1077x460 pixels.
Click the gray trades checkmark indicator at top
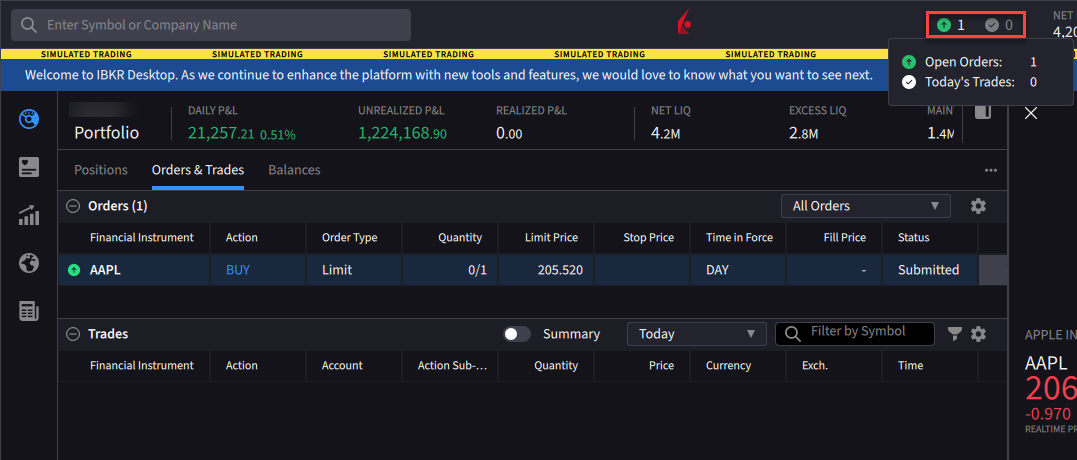(999, 25)
